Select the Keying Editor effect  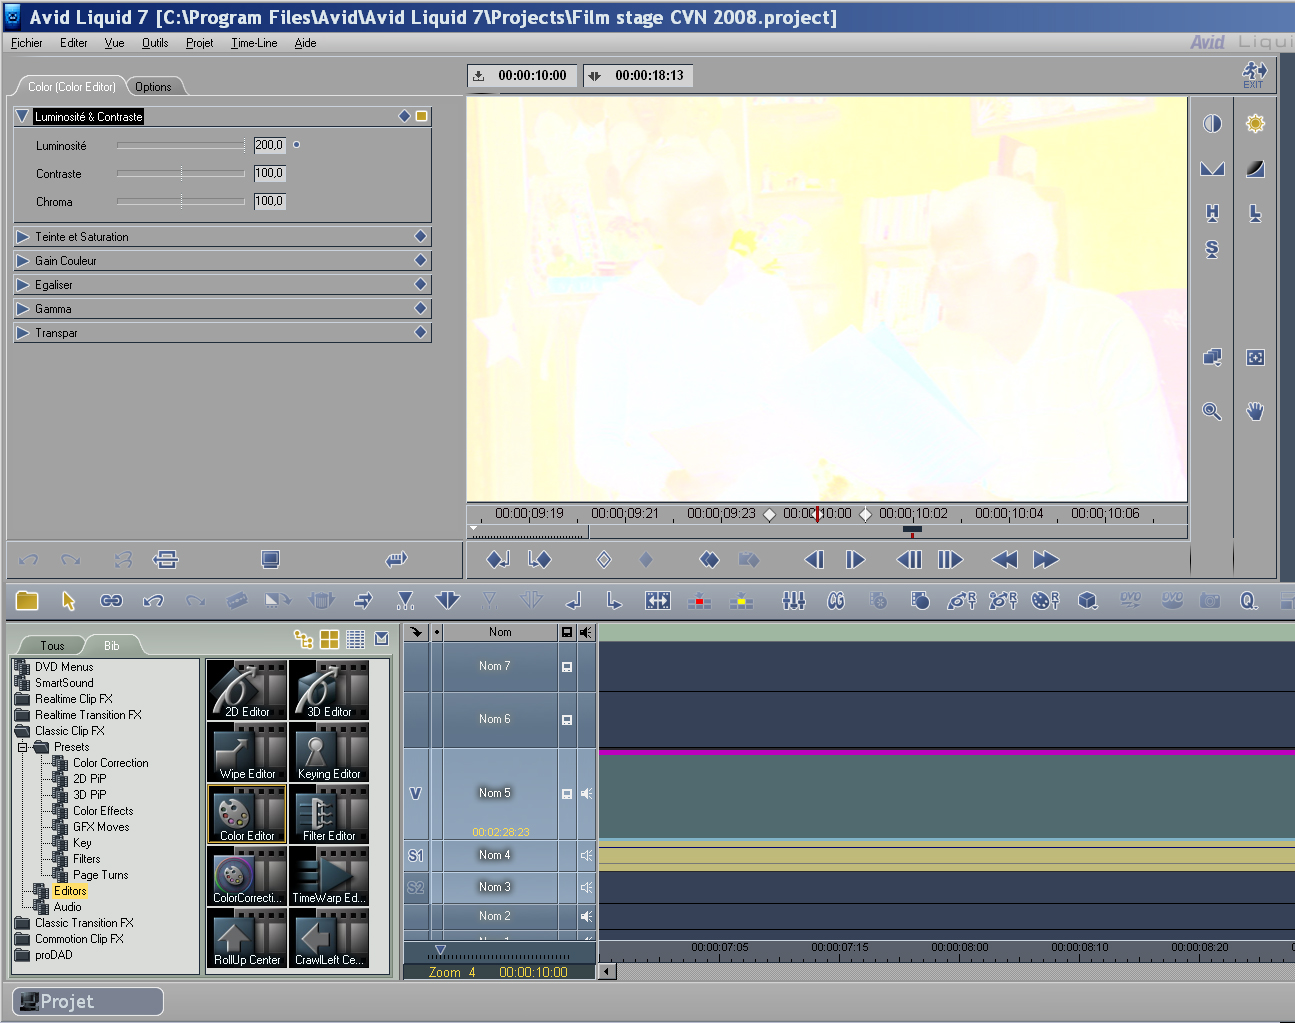coord(329,752)
